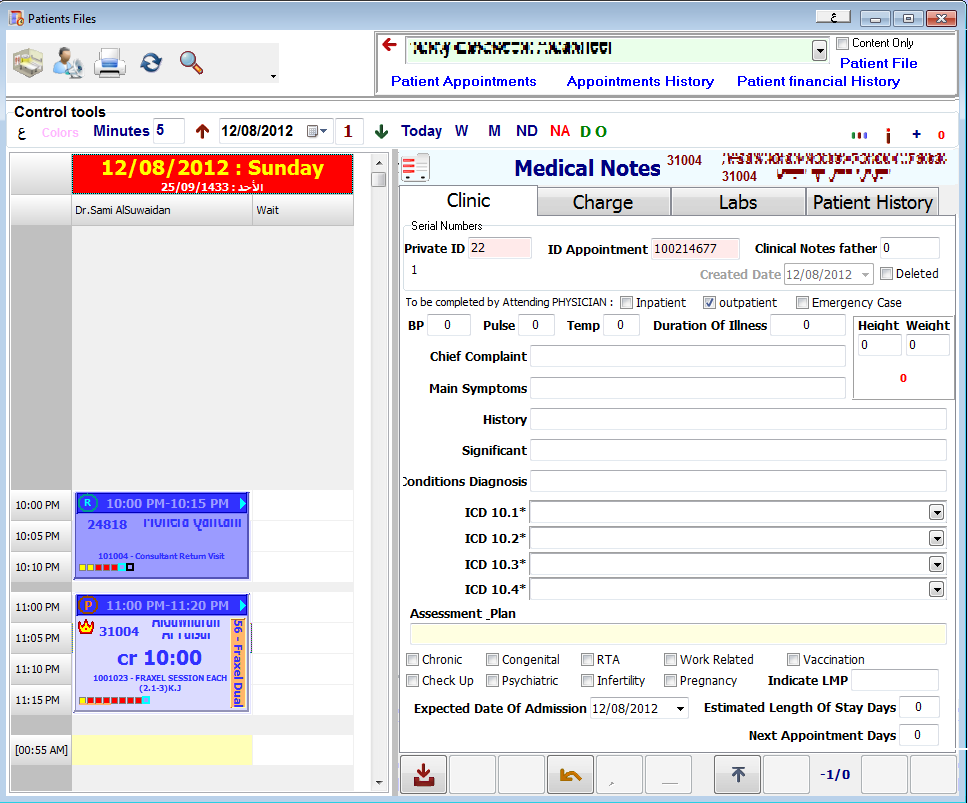Click the Chief Complaint text field
Image resolution: width=968 pixels, height=803 pixels.
pyautogui.click(x=687, y=357)
